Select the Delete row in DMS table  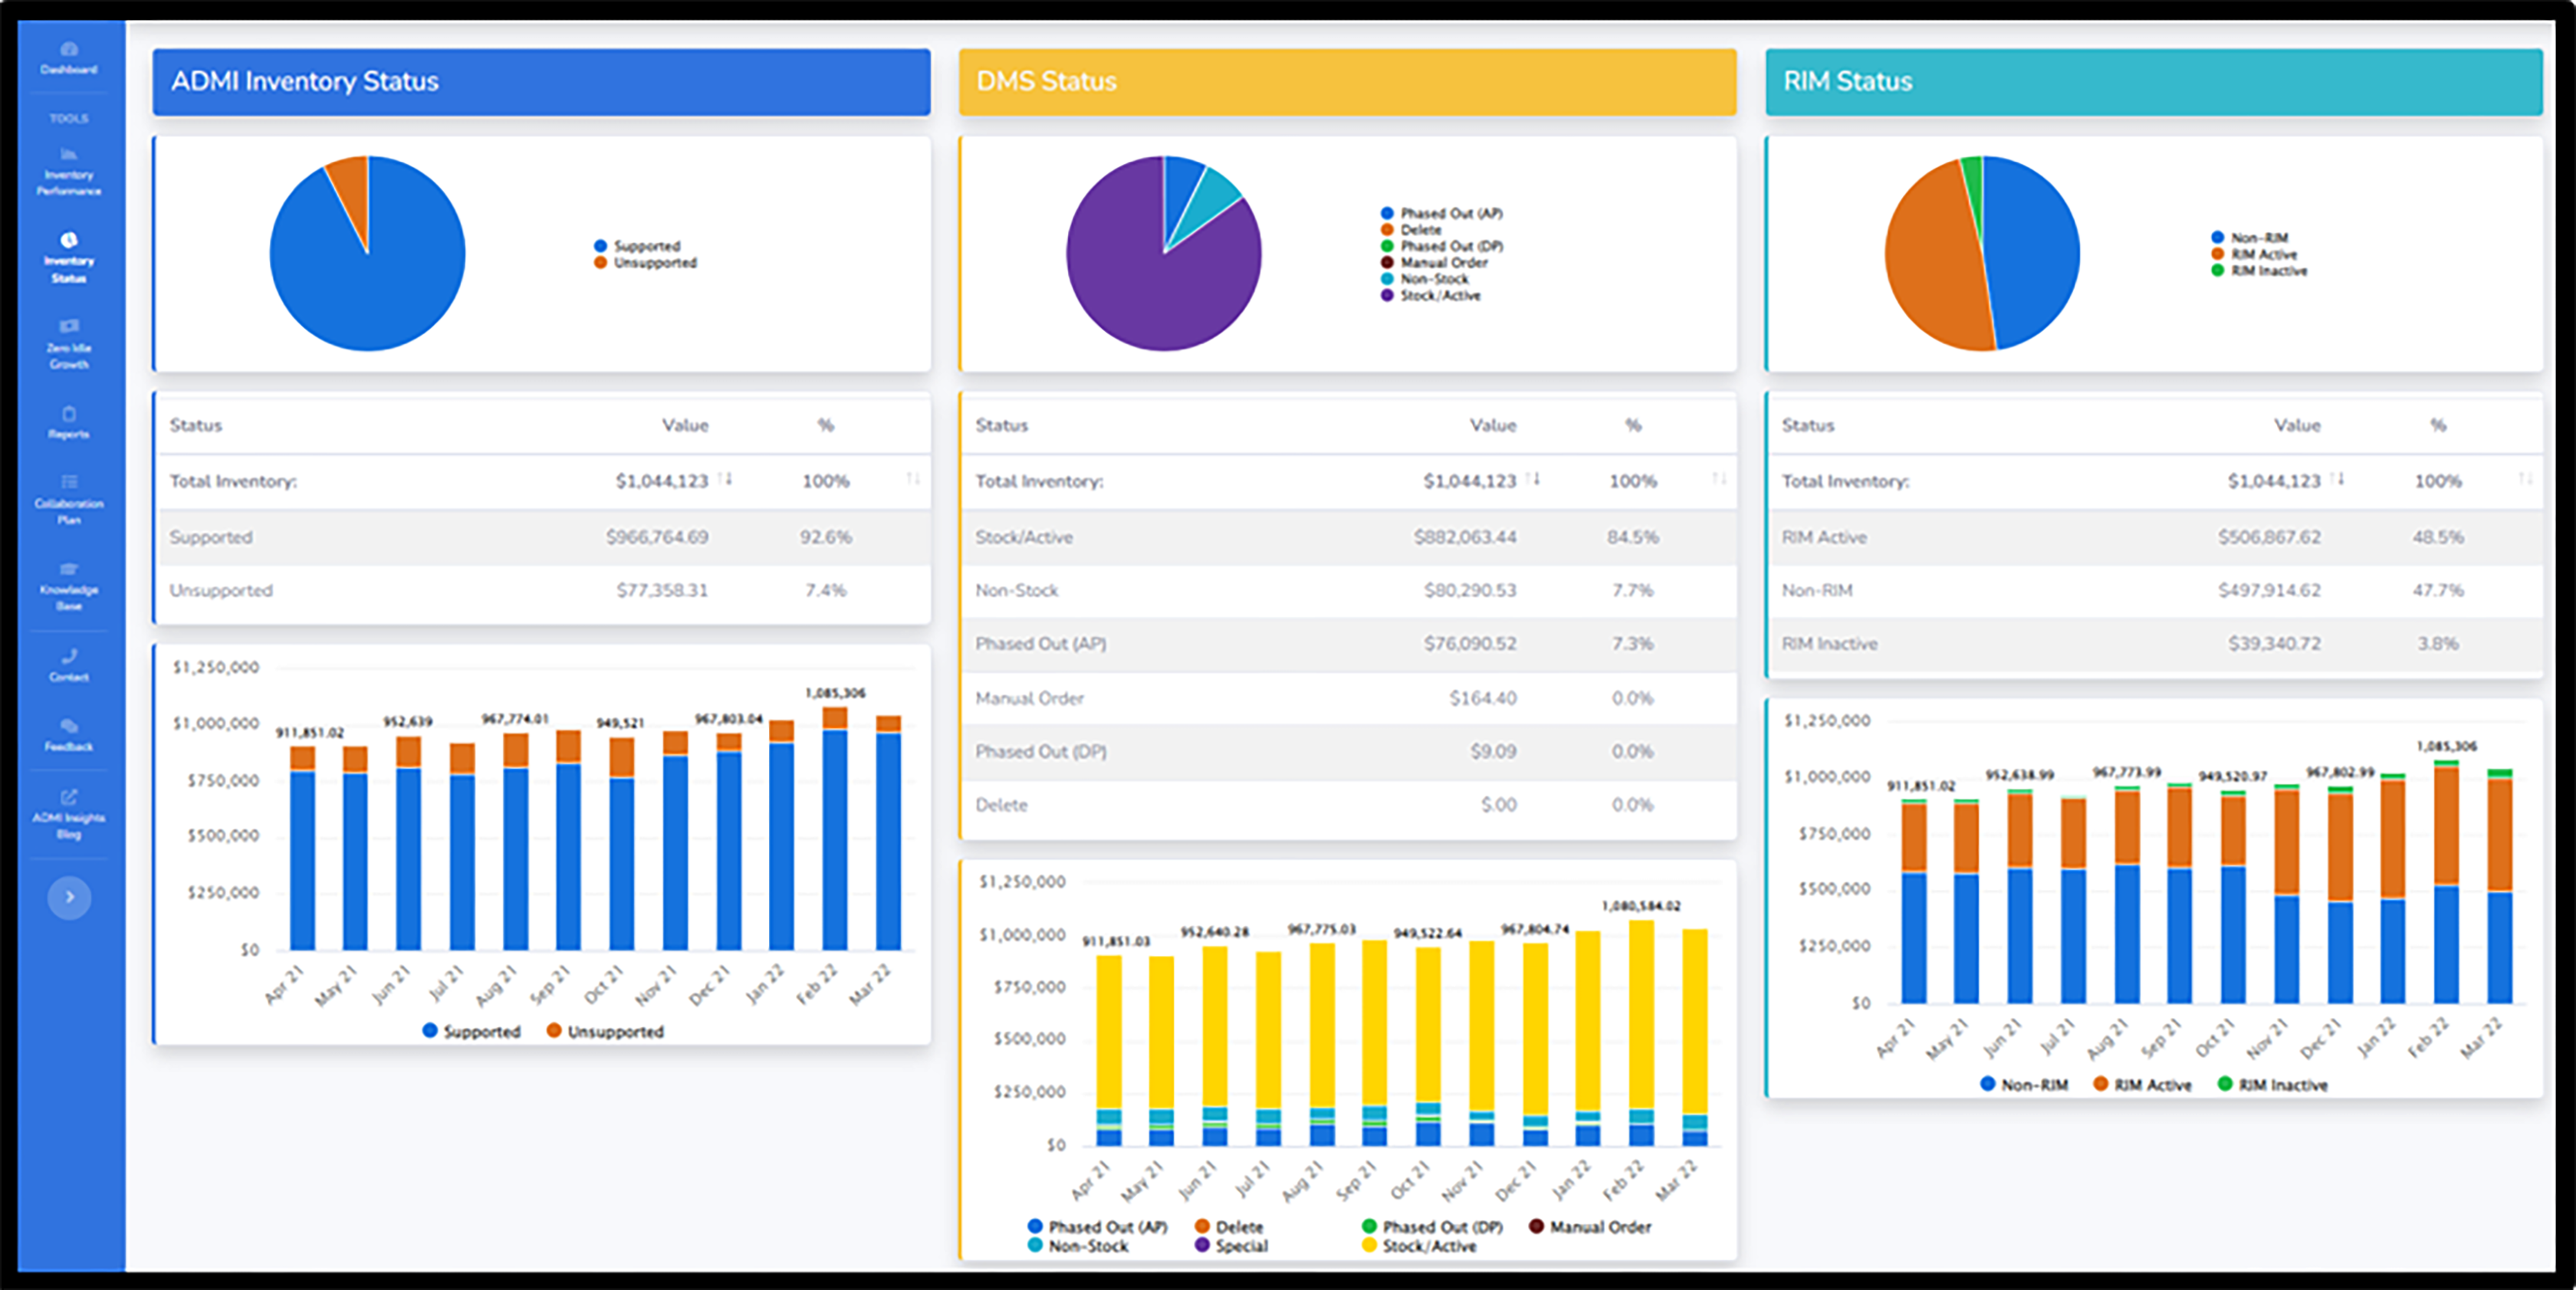click(1347, 805)
